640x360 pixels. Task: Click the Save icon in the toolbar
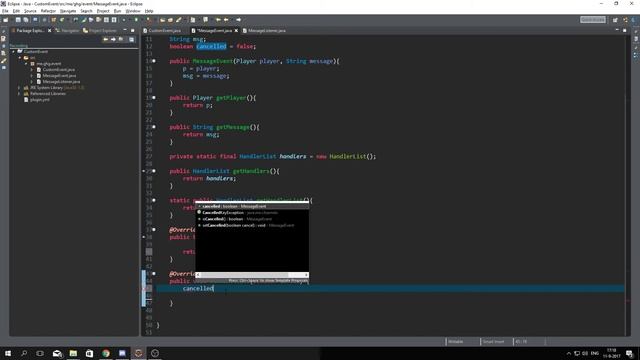click(x=18, y=20)
